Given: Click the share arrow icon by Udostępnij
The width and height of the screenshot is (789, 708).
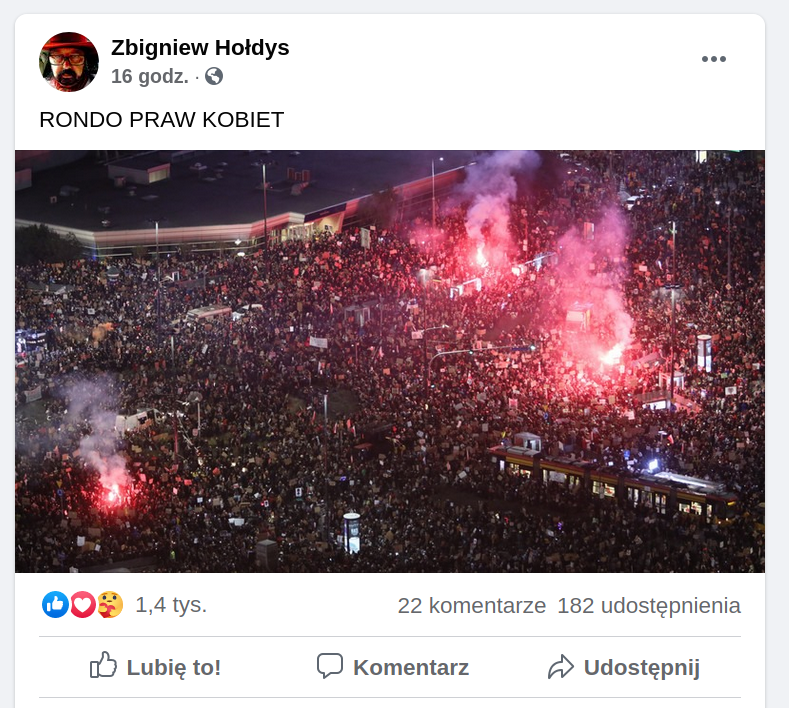Looking at the screenshot, I should 560,667.
